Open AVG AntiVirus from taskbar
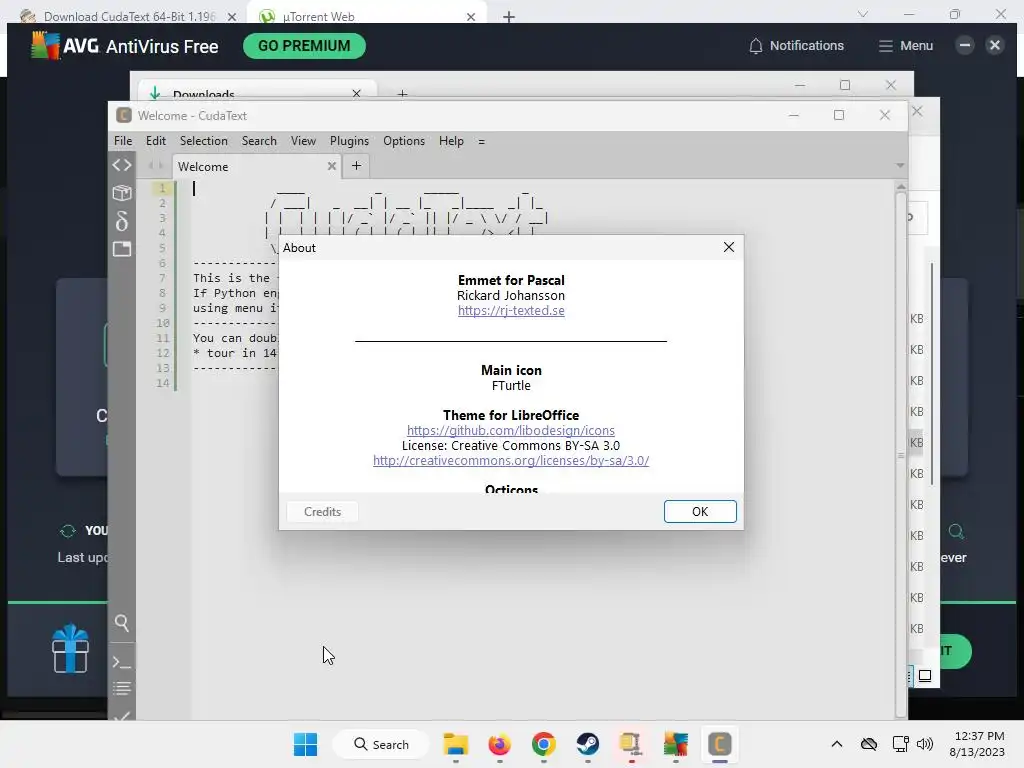This screenshot has height=768, width=1024. (676, 744)
